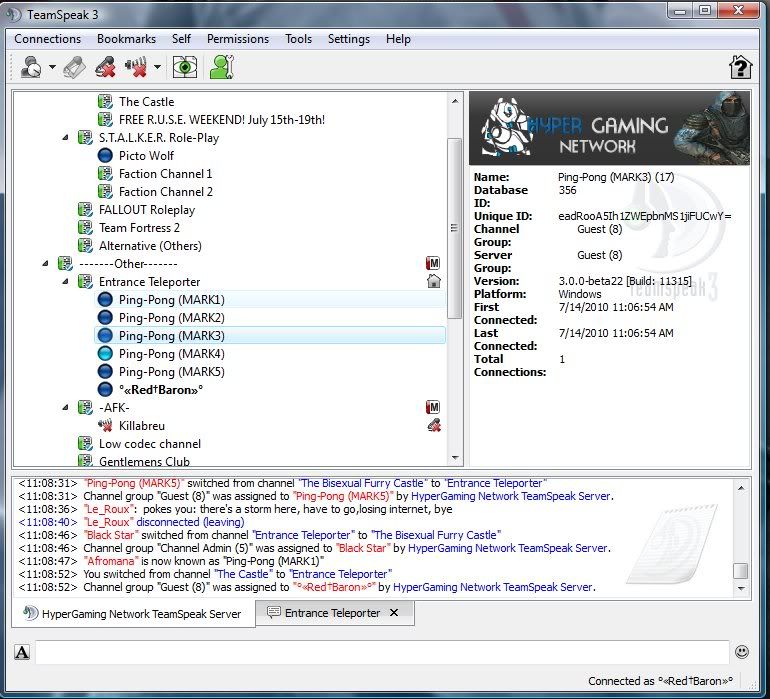The image size is (770, 699).
Task: Toggle the Subscribe to all channels eye icon
Action: point(185,67)
